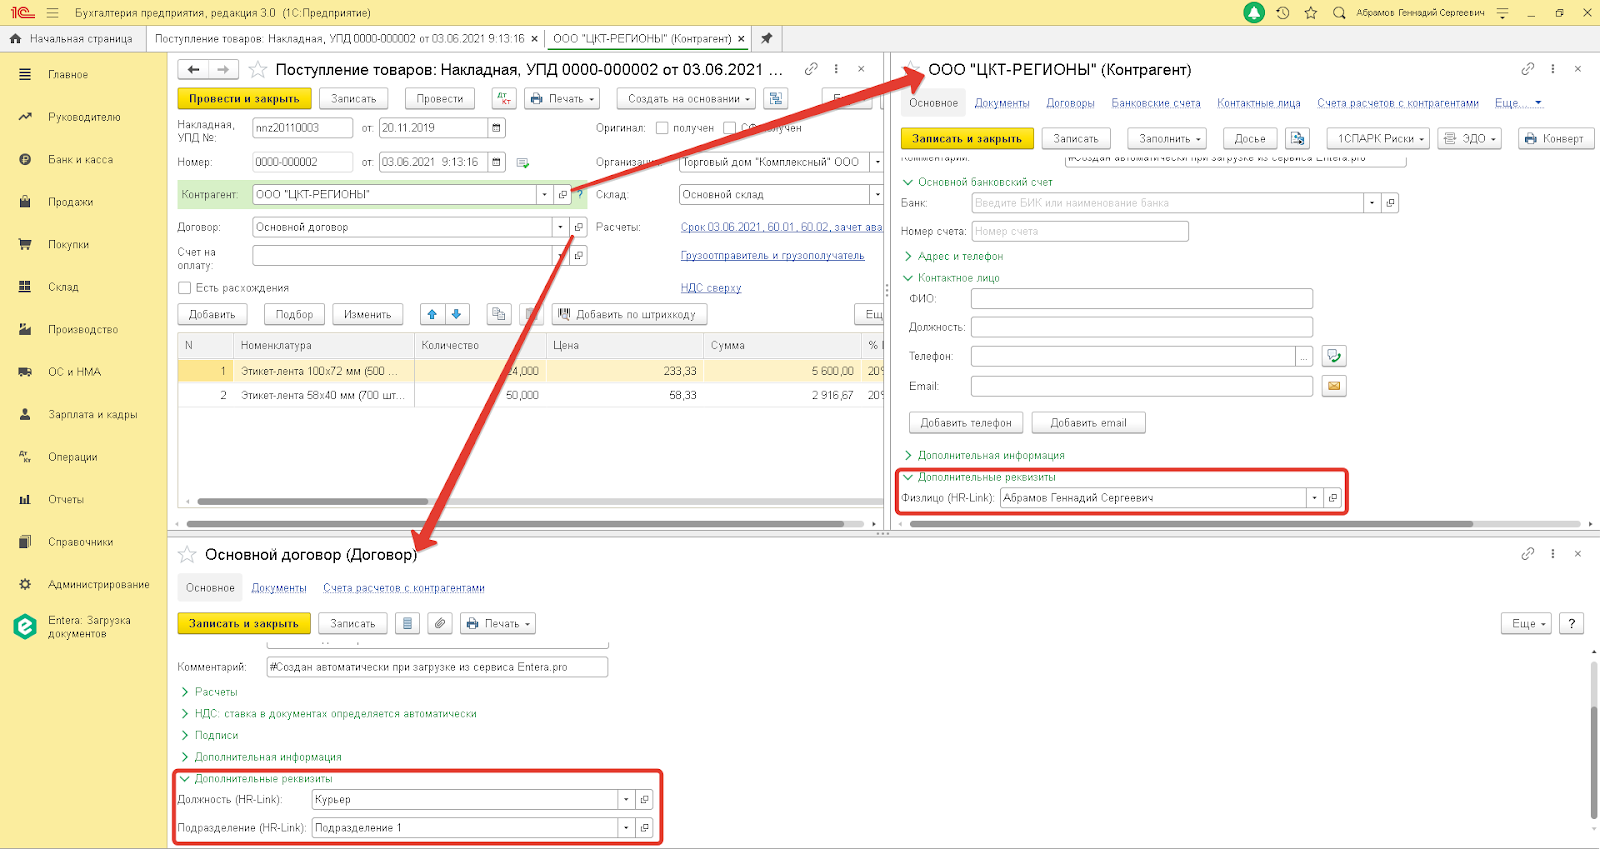The width and height of the screenshot is (1600, 849).
Task: Open Физлицо (HR-Link) field link icon
Action: [1332, 498]
